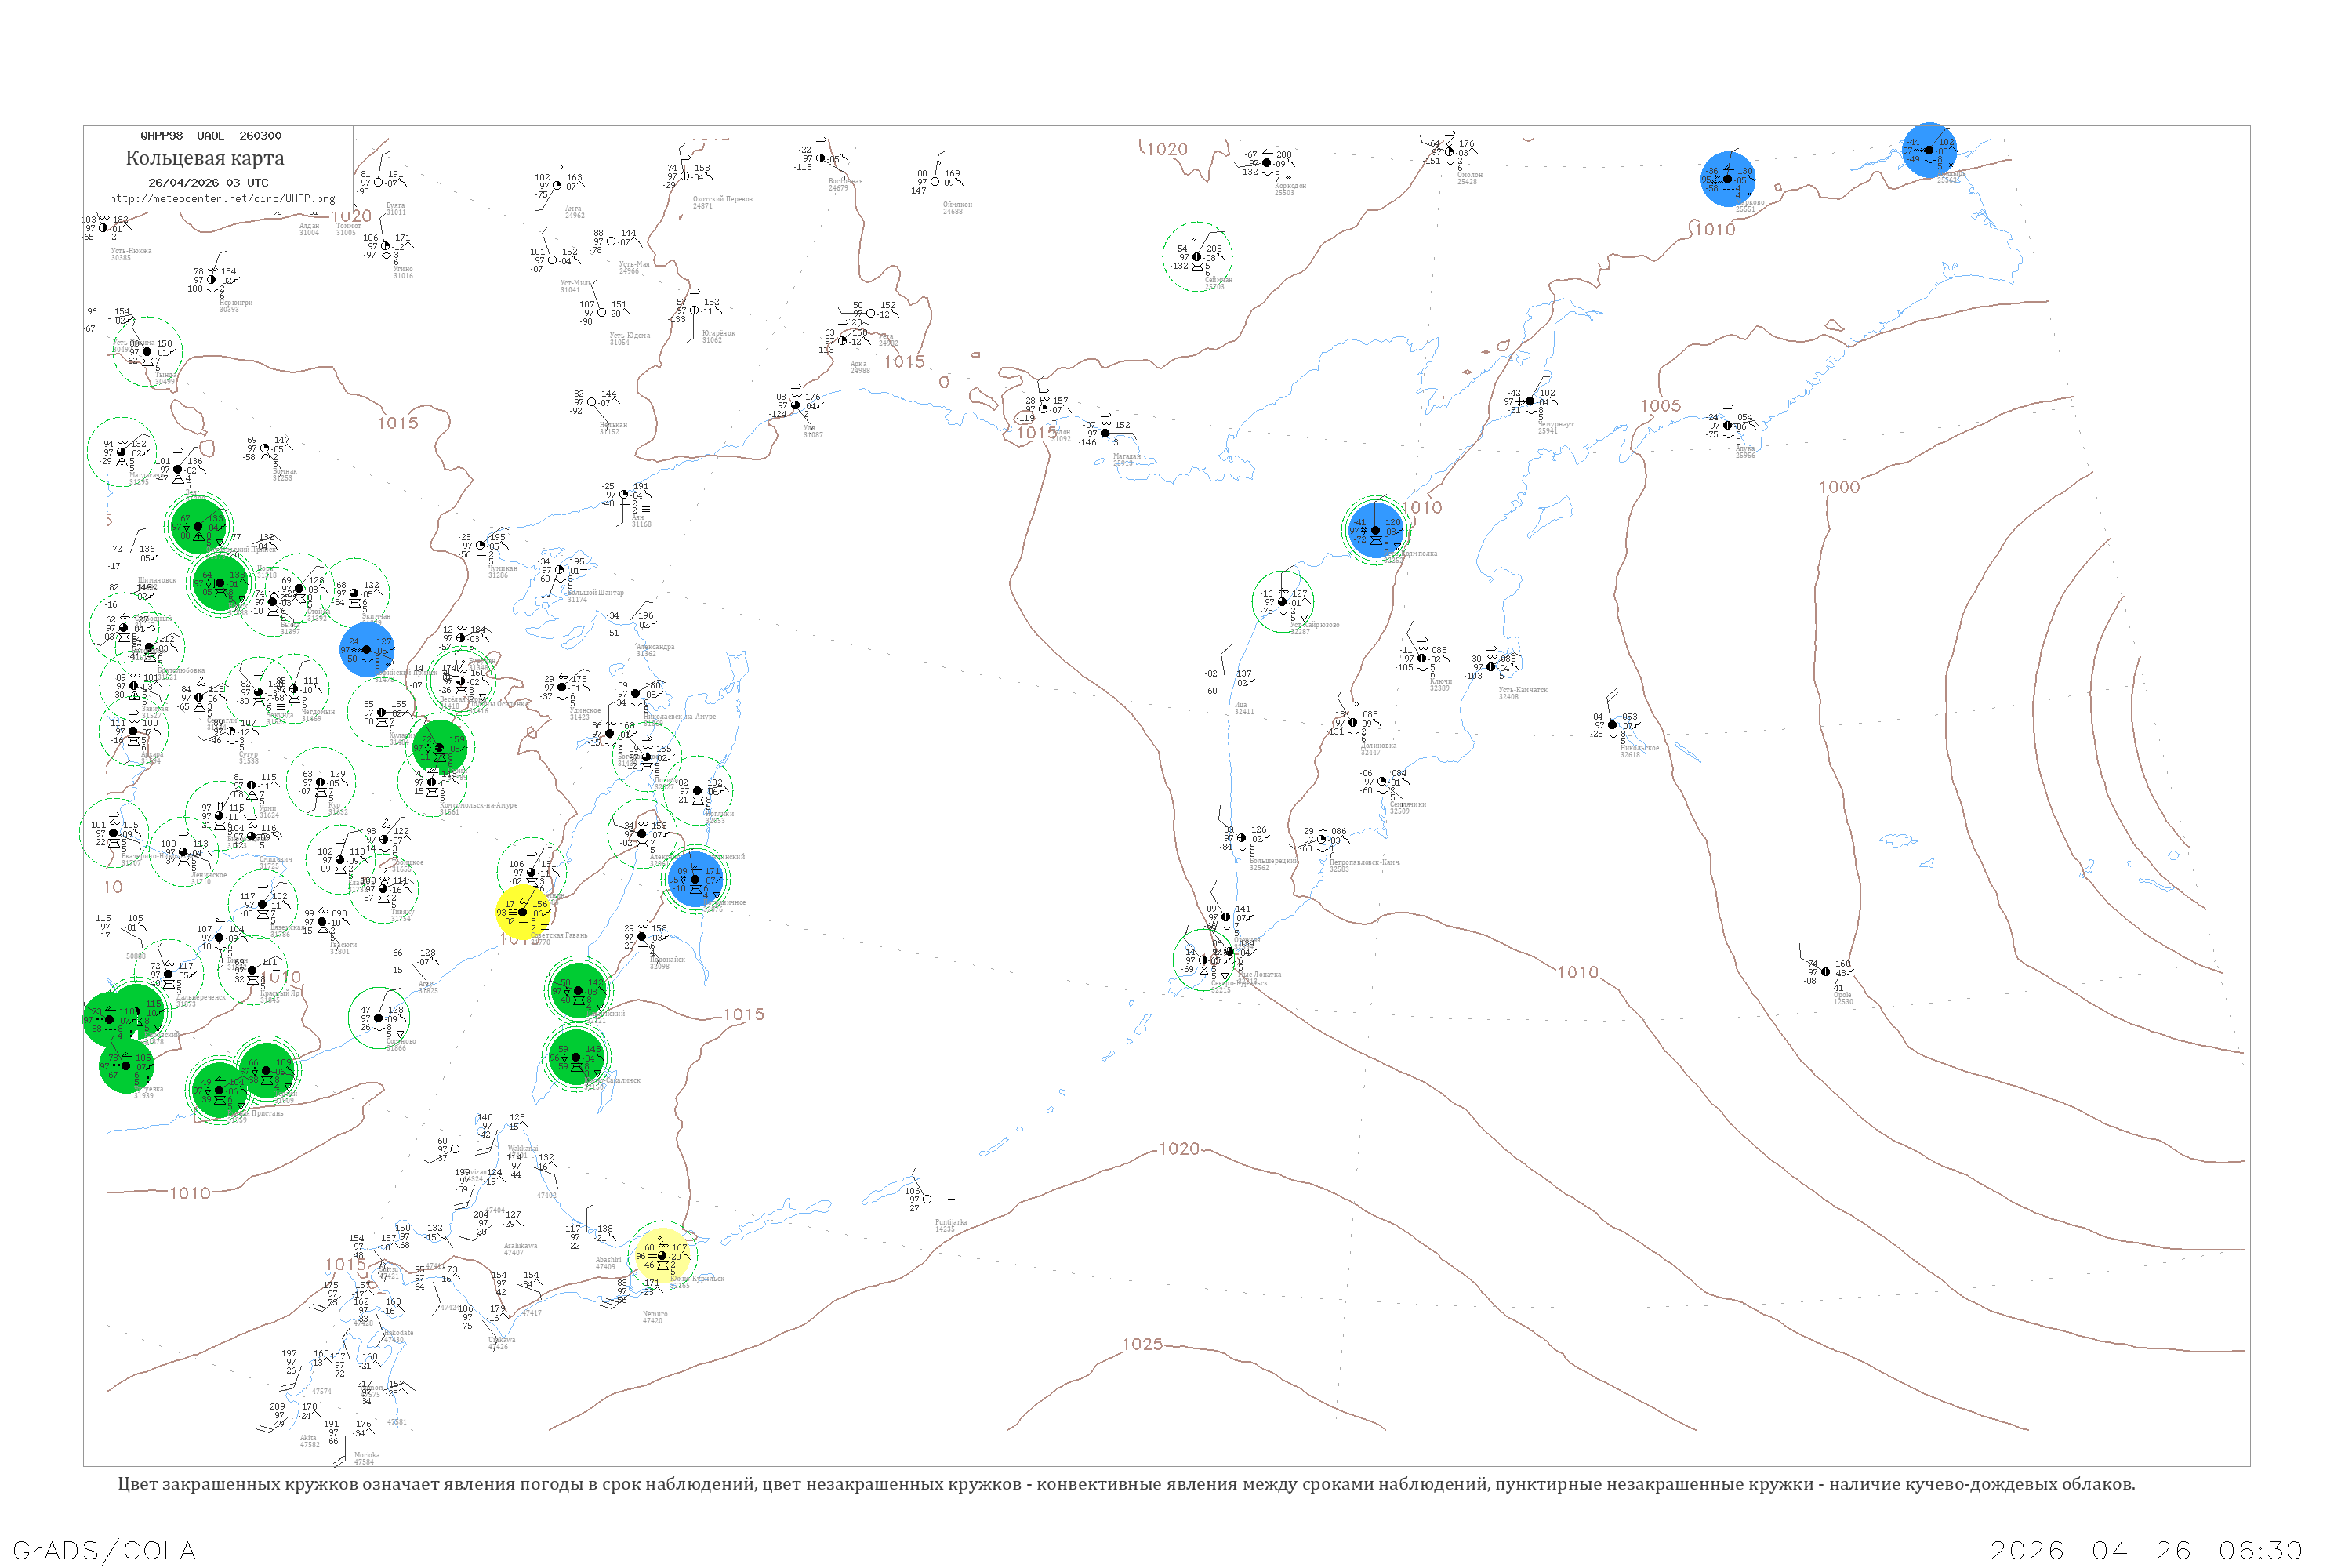This screenshot has width=2352, height=1568.
Task: Click the pale yellow marker at Южно-Курильск
Action: tap(662, 1256)
